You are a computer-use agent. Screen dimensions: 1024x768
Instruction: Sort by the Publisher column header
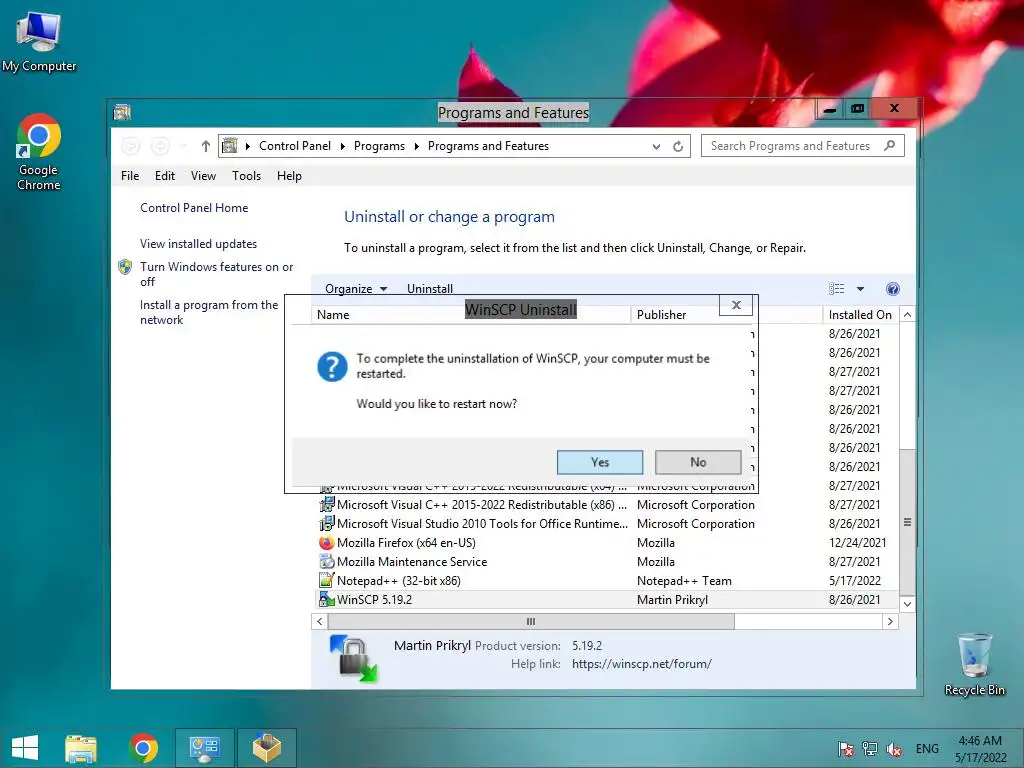tap(662, 315)
